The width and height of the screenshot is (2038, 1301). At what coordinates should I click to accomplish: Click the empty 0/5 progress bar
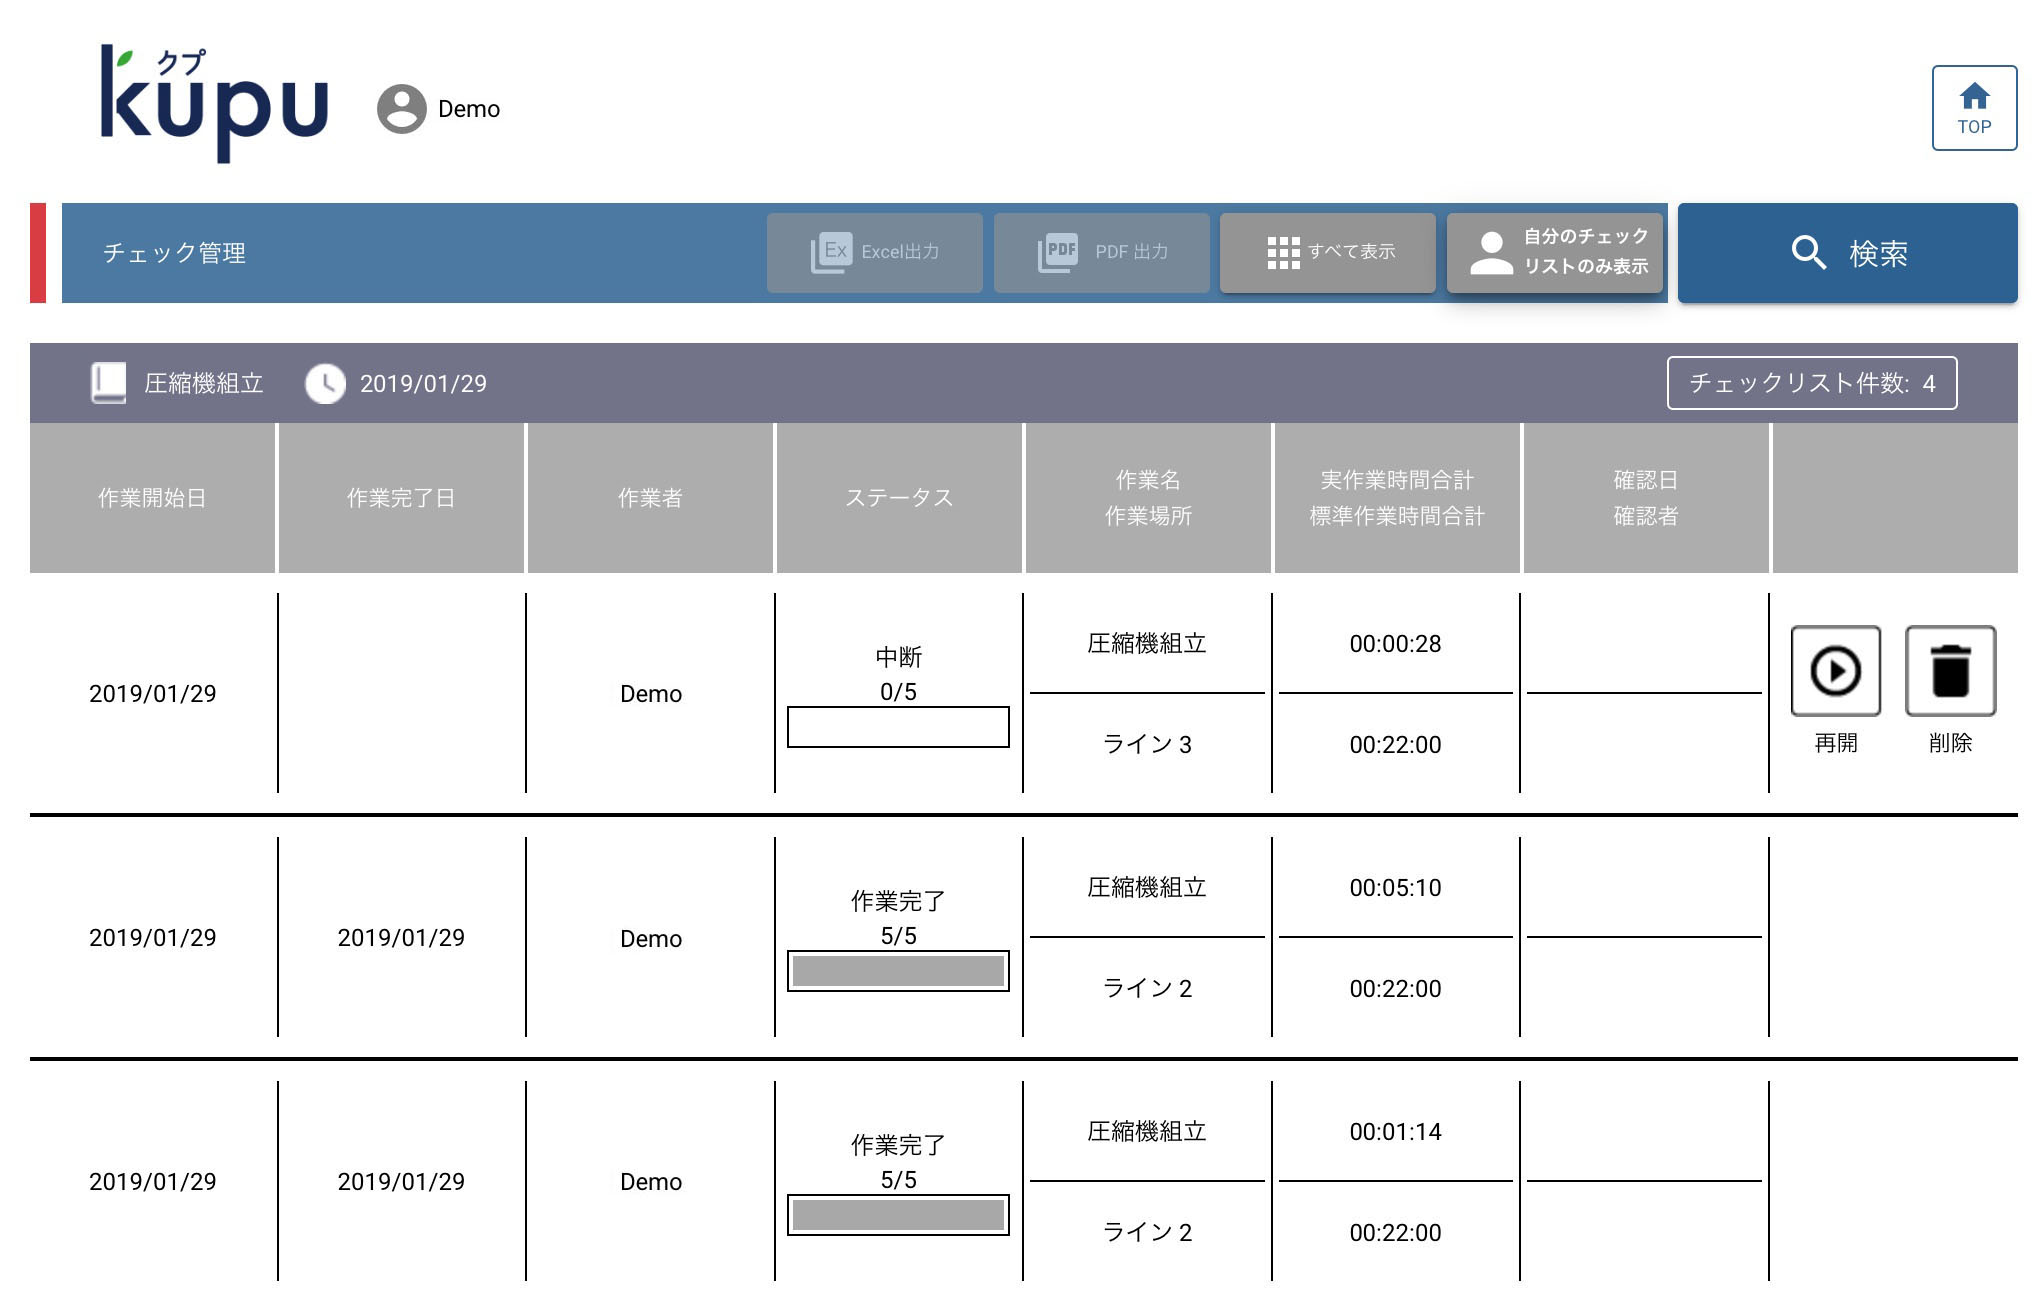(x=897, y=727)
